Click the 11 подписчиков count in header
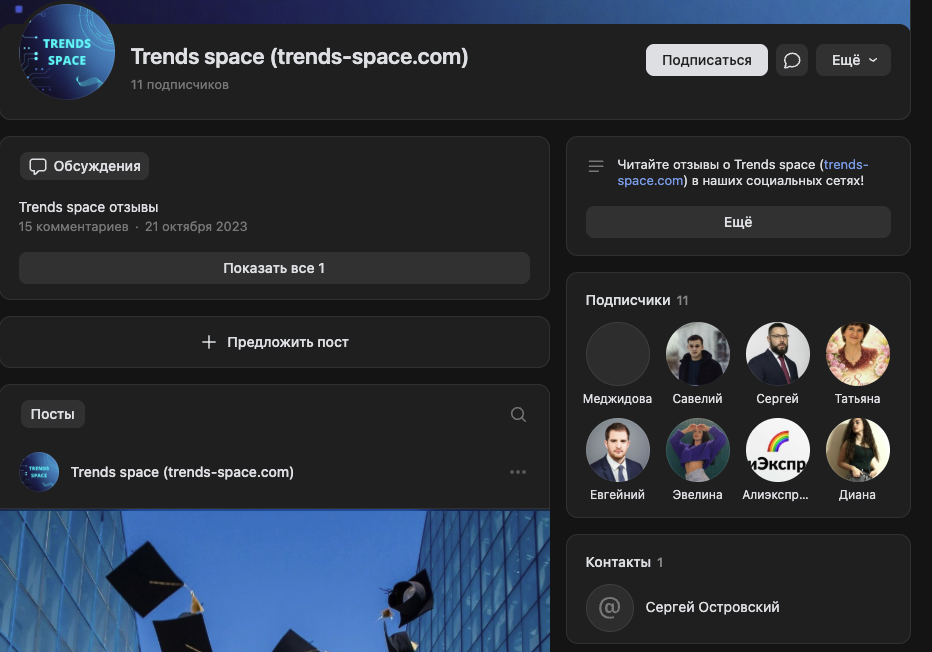The width and height of the screenshot is (932, 652). pos(180,85)
